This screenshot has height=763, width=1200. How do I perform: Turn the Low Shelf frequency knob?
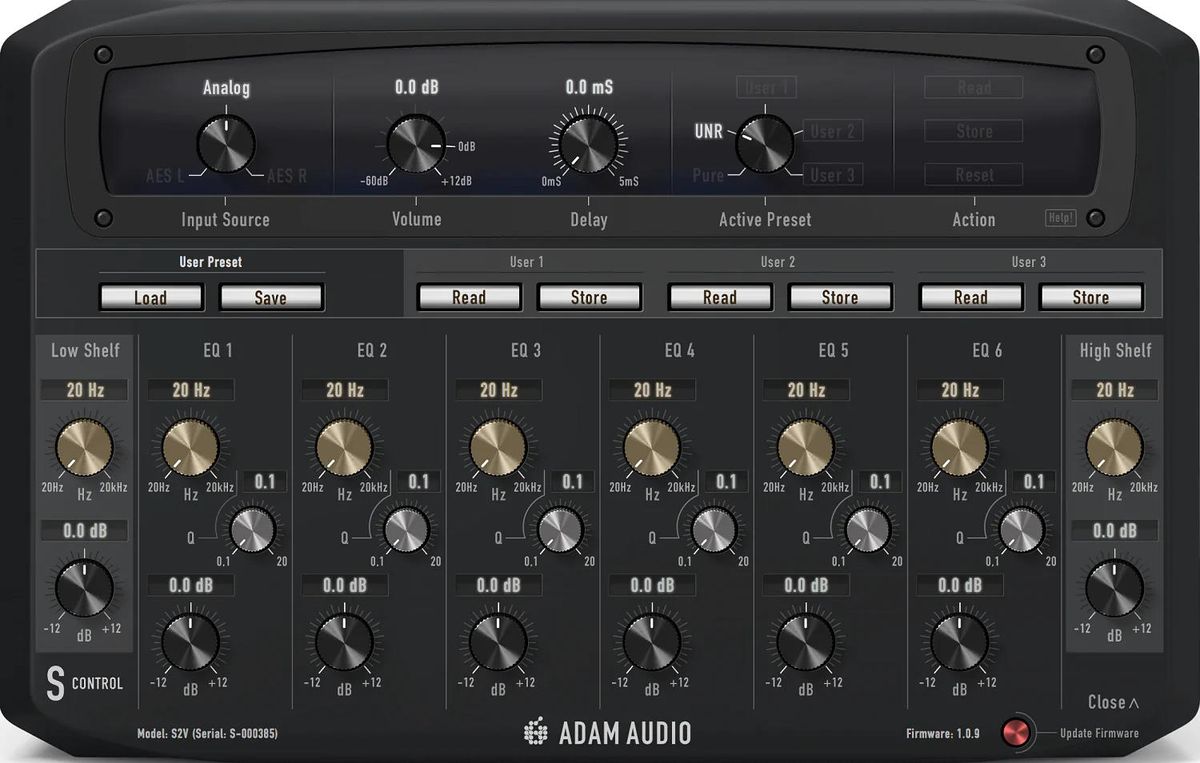[84, 448]
